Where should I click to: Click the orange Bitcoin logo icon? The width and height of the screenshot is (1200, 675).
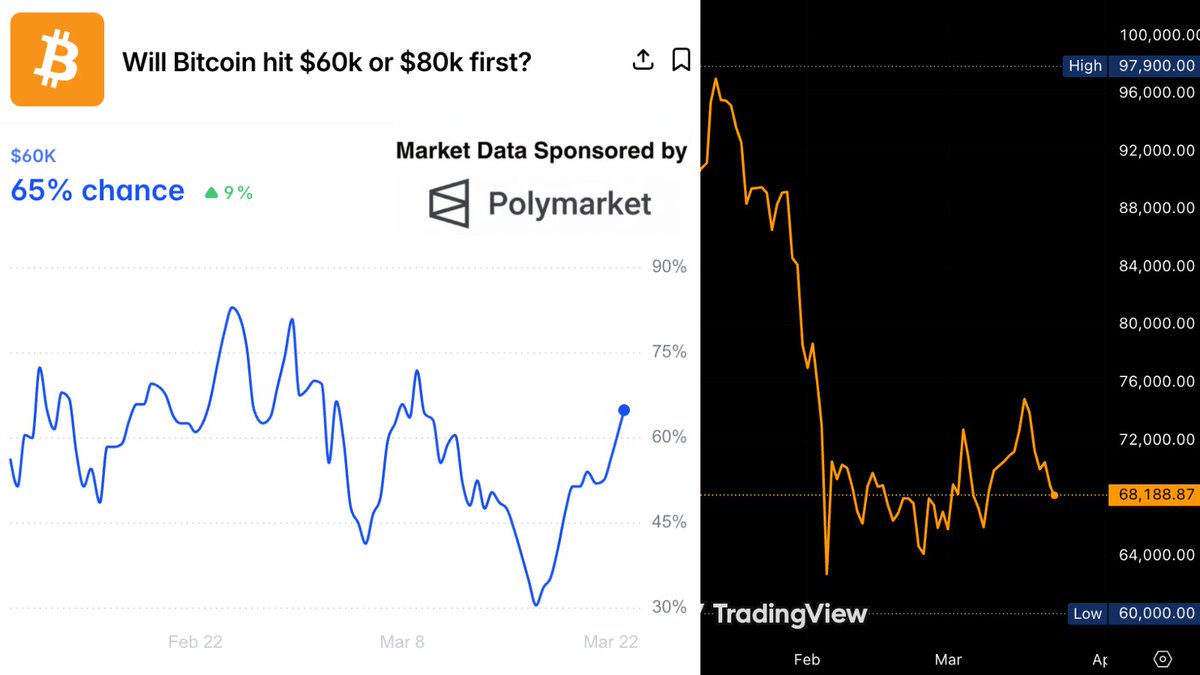pos(57,60)
